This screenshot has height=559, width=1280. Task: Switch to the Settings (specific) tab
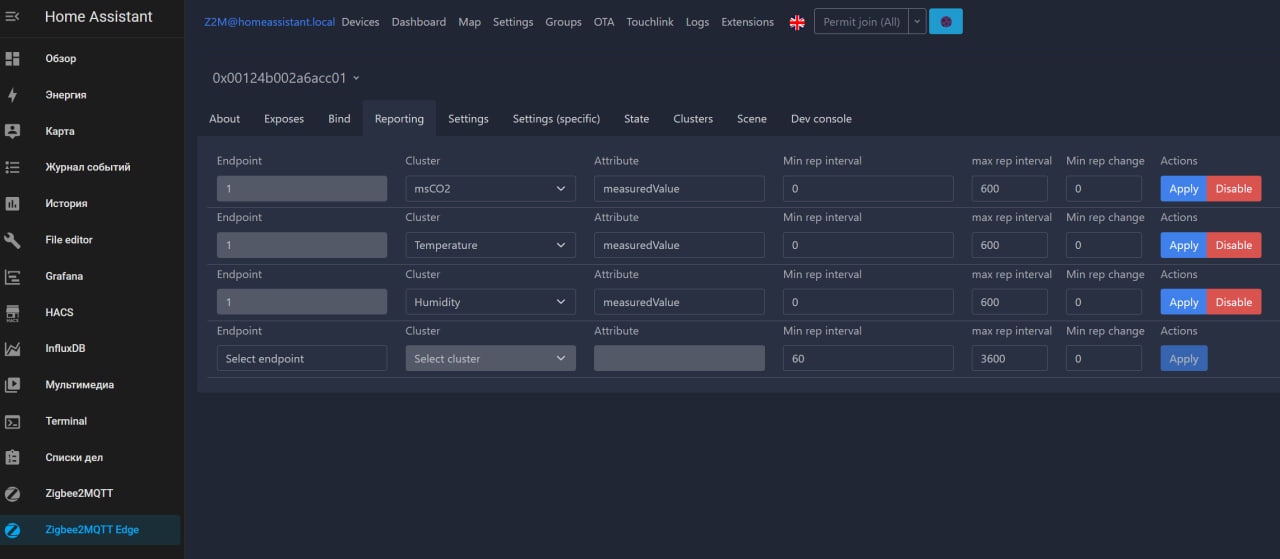pyautogui.click(x=556, y=119)
